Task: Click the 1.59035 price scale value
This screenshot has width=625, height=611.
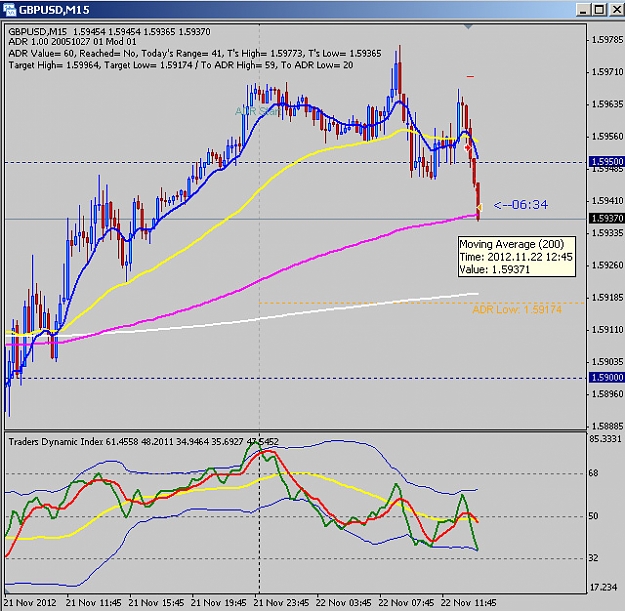Action: pos(607,361)
